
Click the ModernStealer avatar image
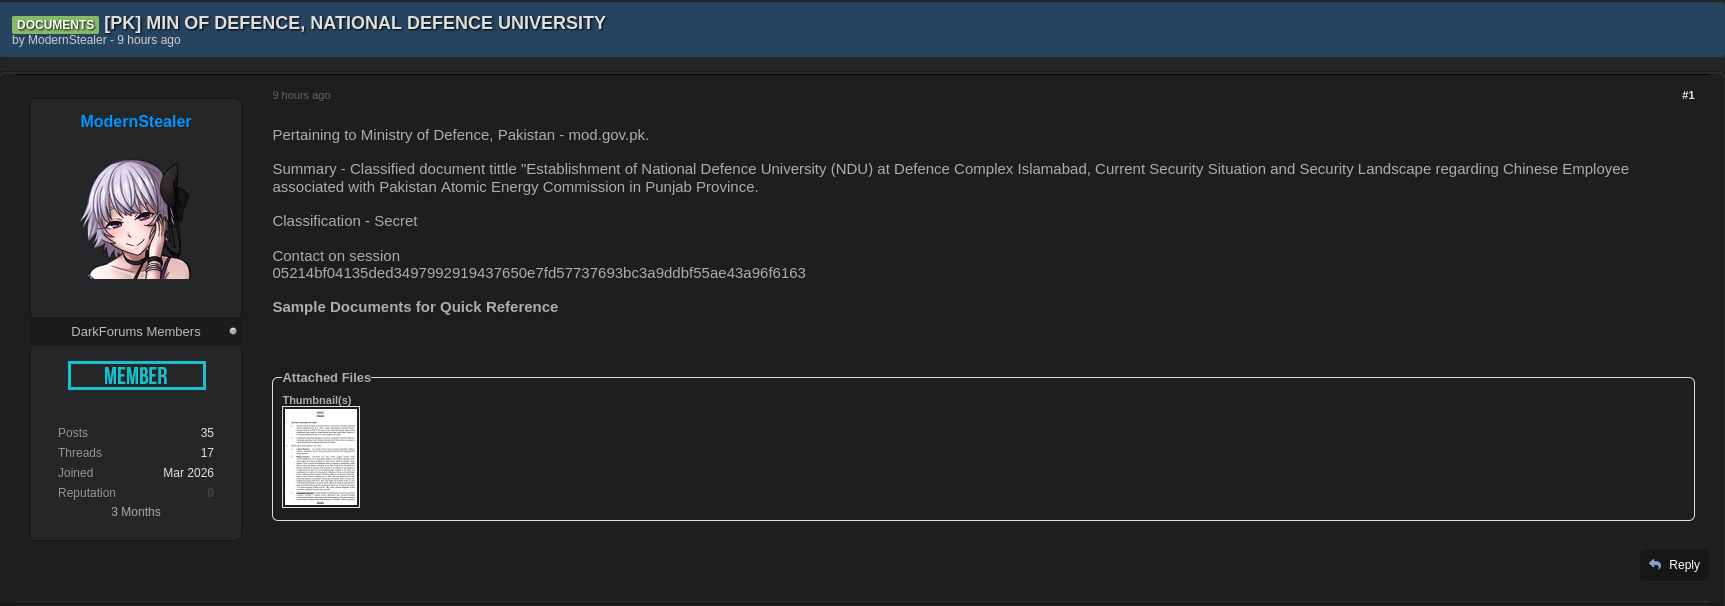coord(135,219)
